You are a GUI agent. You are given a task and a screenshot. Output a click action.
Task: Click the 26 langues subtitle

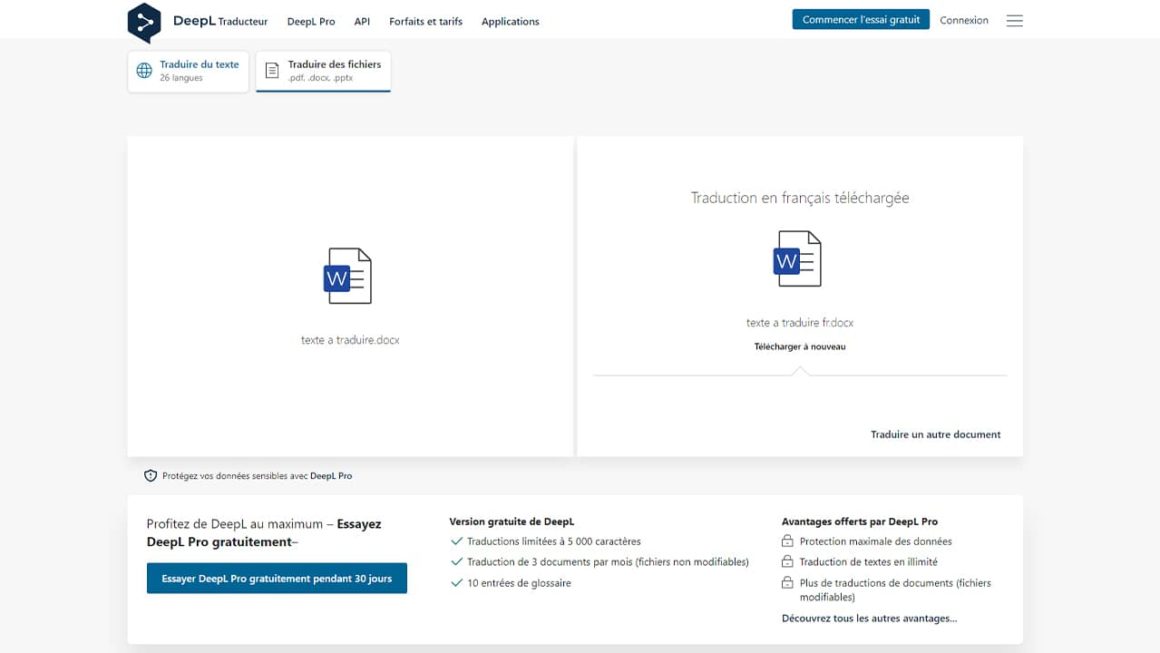tap(181, 78)
